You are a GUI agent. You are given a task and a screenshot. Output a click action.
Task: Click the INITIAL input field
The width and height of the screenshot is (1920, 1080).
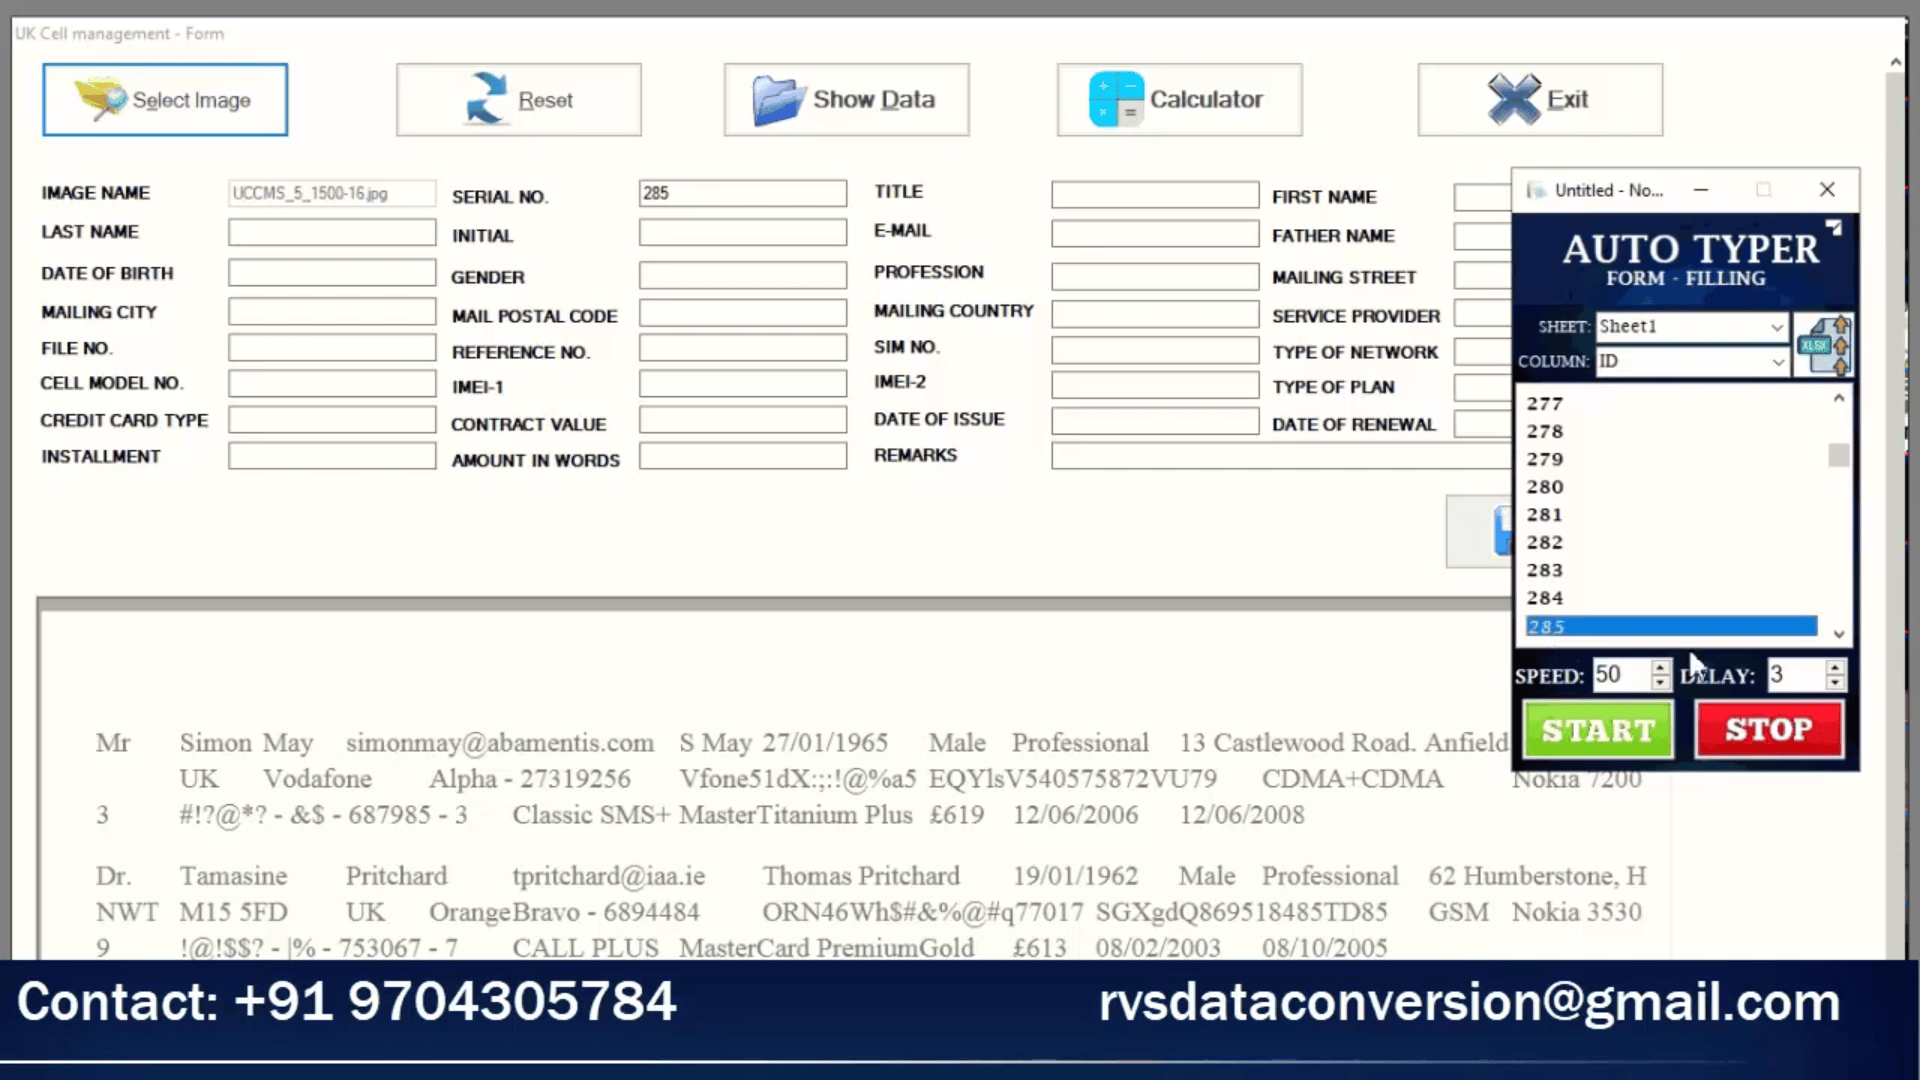click(x=743, y=232)
